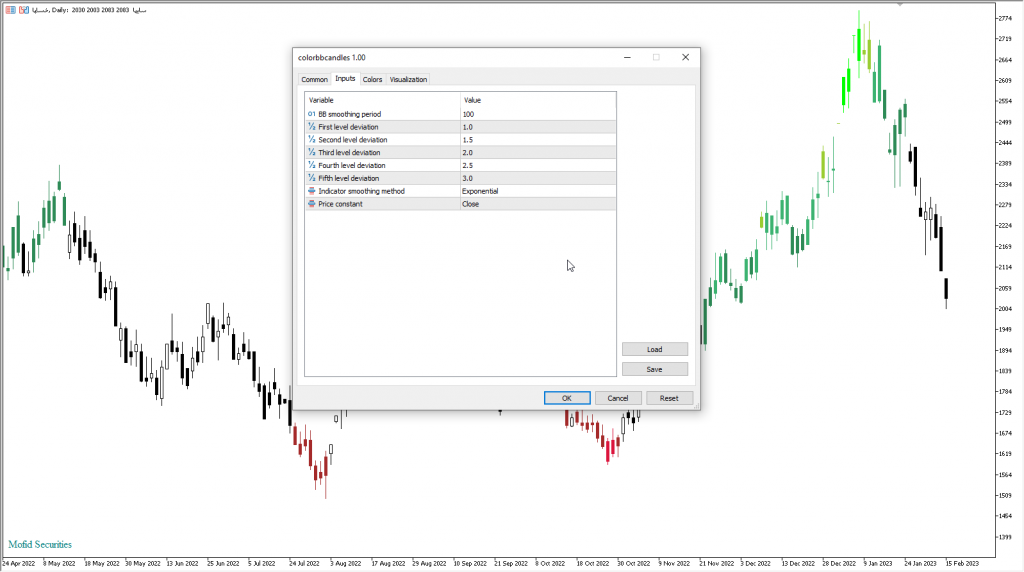The image size is (1024, 572).
Task: Go to the Visualization tab
Action: pyautogui.click(x=408, y=79)
